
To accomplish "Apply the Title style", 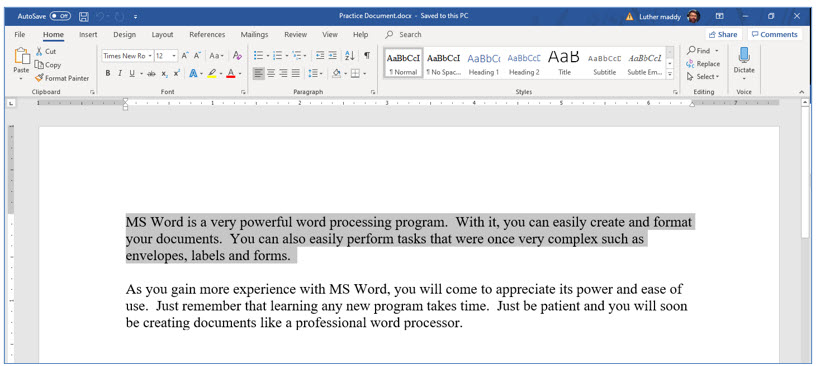I will pos(564,63).
